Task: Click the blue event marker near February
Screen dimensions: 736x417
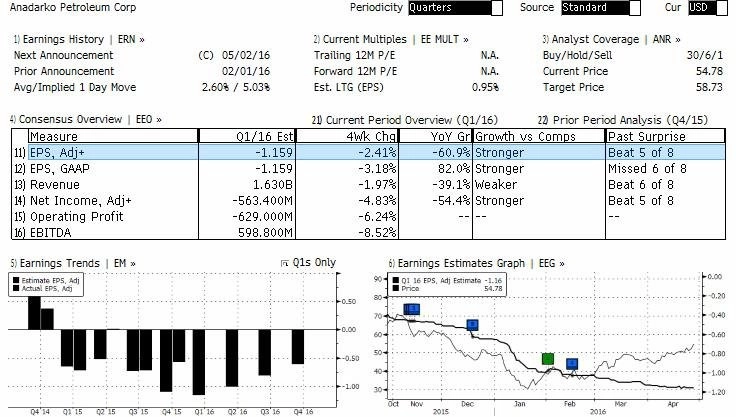Action: tap(572, 363)
